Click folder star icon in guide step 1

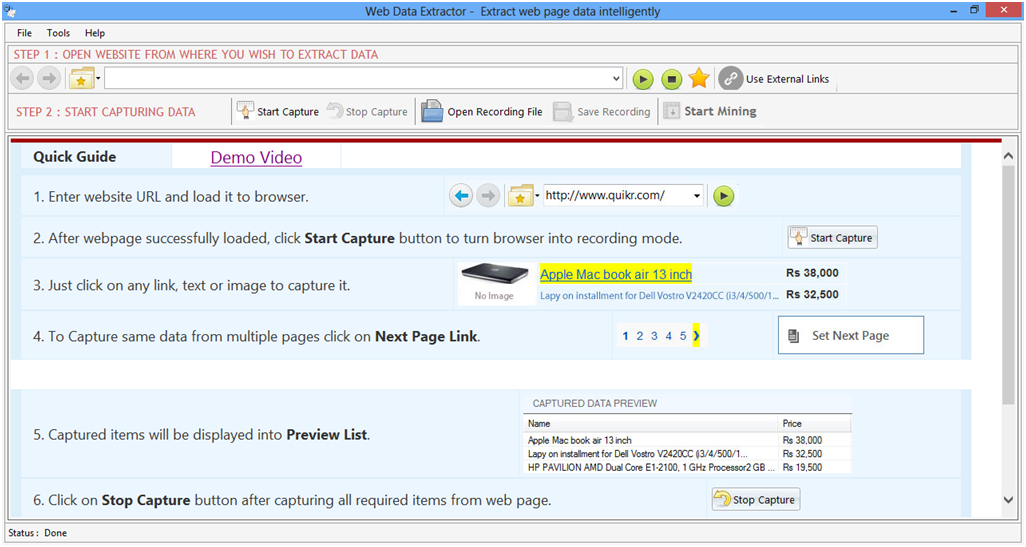(521, 196)
